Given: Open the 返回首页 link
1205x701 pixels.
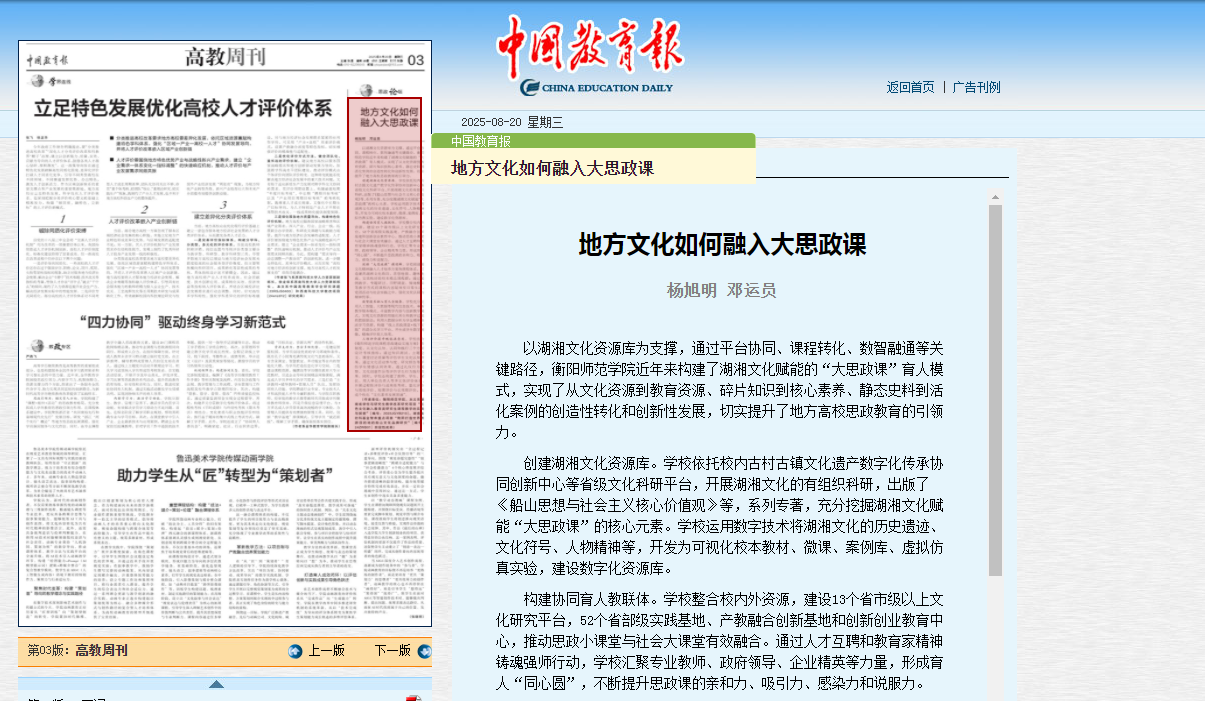Looking at the screenshot, I should (x=910, y=87).
